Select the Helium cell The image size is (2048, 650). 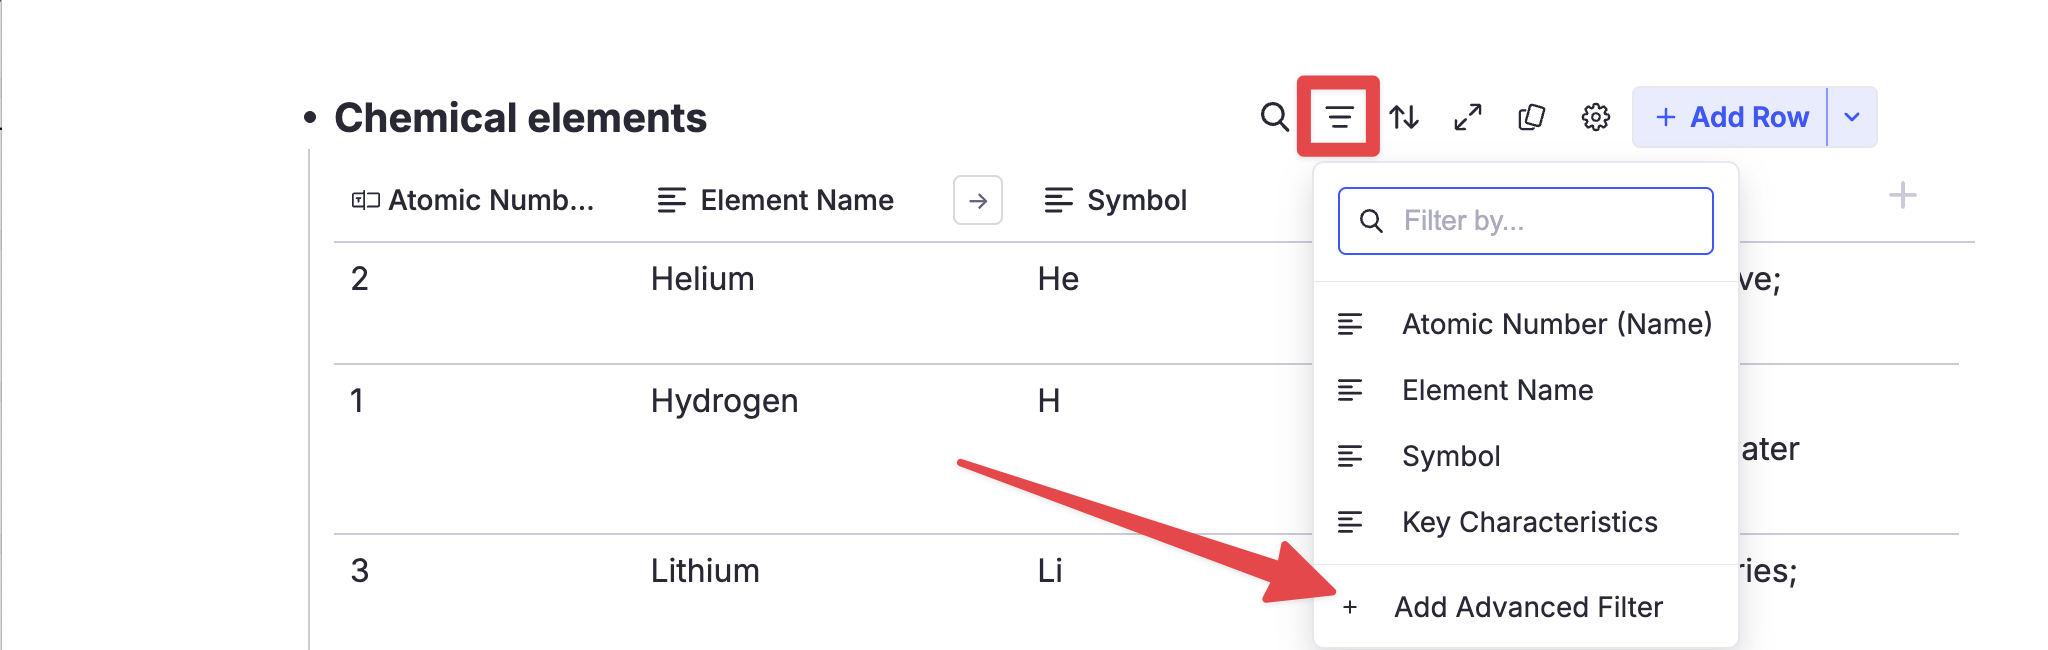pos(702,279)
